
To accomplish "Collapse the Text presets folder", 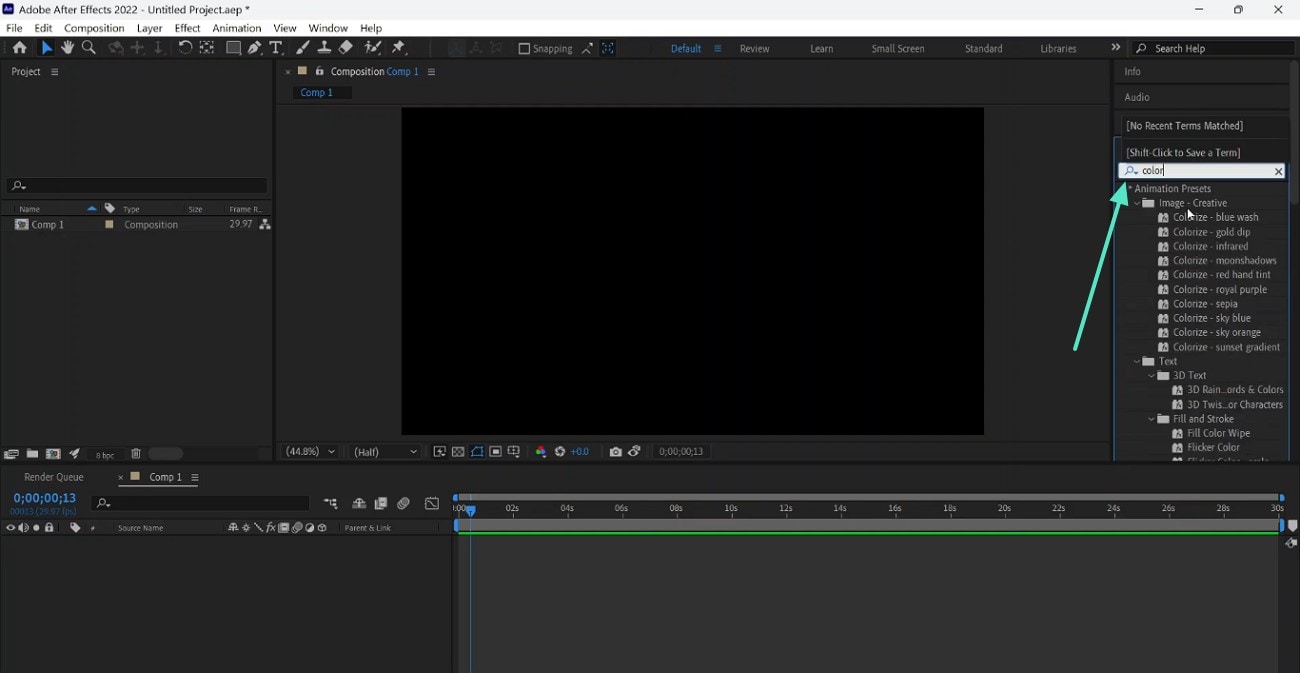I will [x=1138, y=362].
